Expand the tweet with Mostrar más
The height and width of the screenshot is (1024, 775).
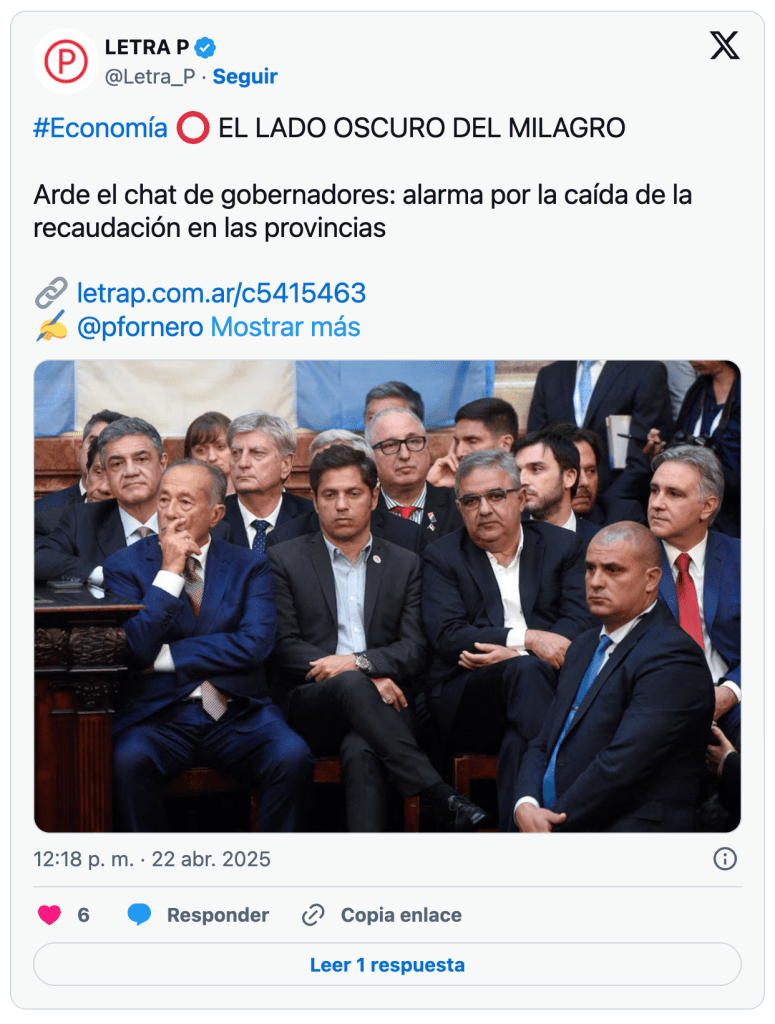pos(285,327)
